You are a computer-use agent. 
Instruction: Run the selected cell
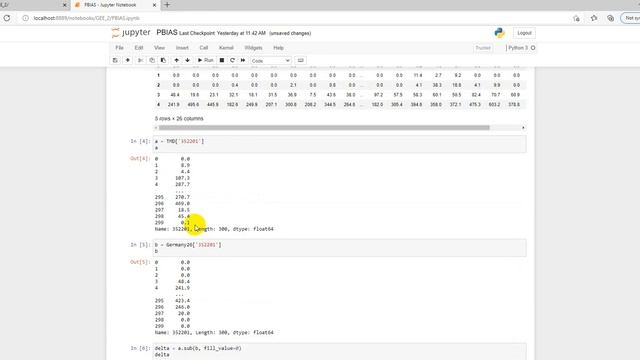point(205,60)
